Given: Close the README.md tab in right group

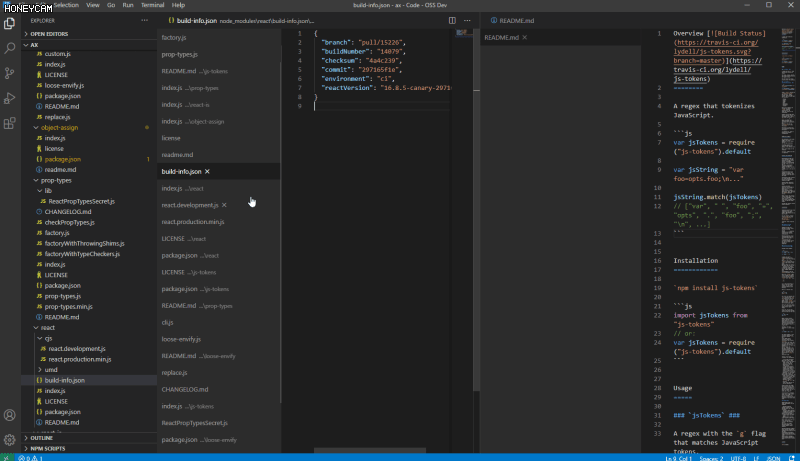Looking at the screenshot, I should (524, 37).
